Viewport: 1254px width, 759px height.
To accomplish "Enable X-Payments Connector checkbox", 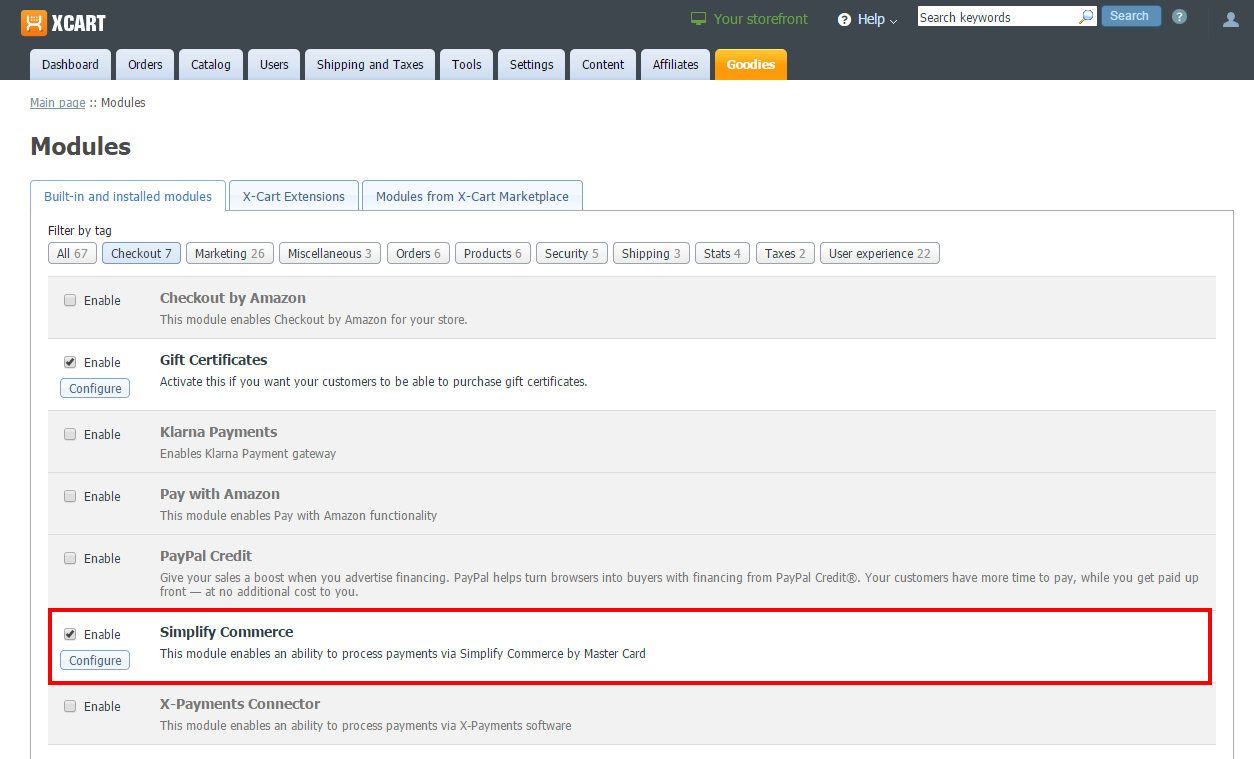I will pyautogui.click(x=70, y=706).
